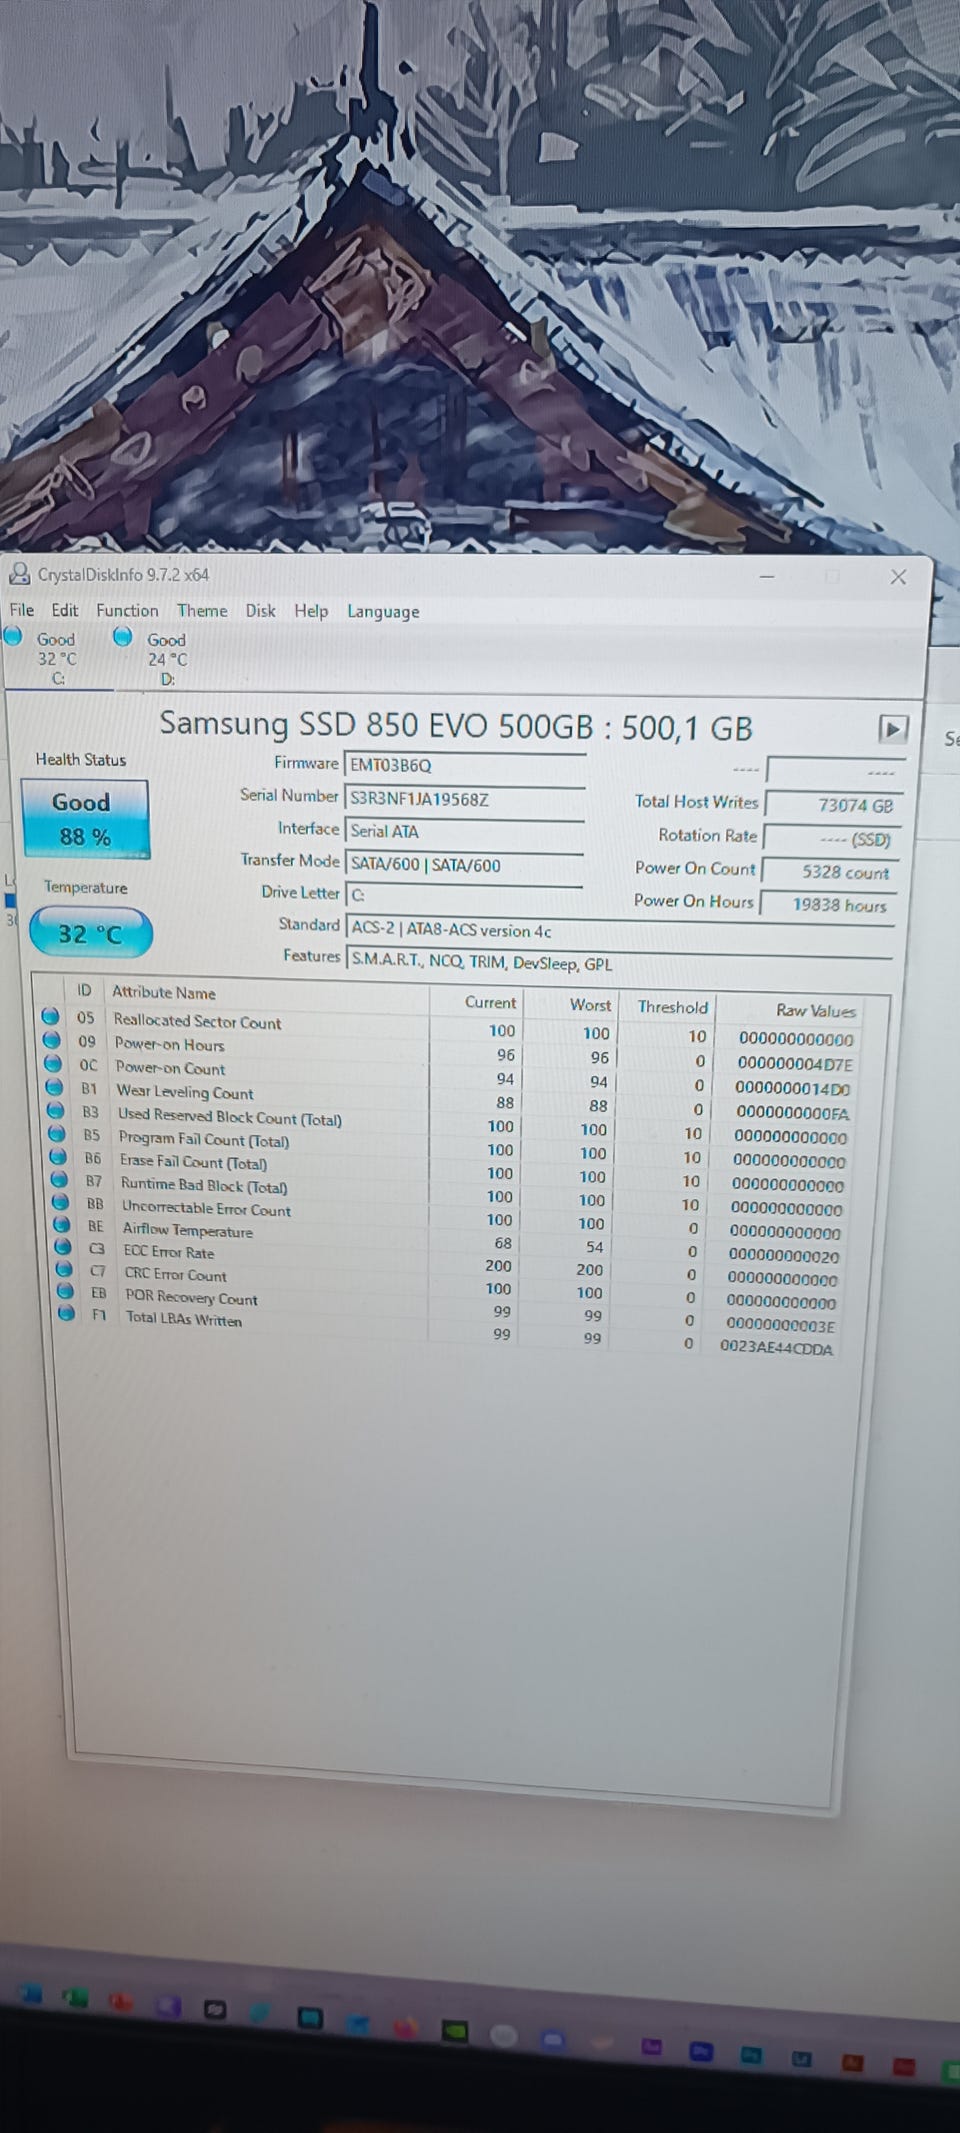The image size is (960, 2133).
Task: Click status circle for Wear Leveling Count
Action: [x=55, y=1088]
